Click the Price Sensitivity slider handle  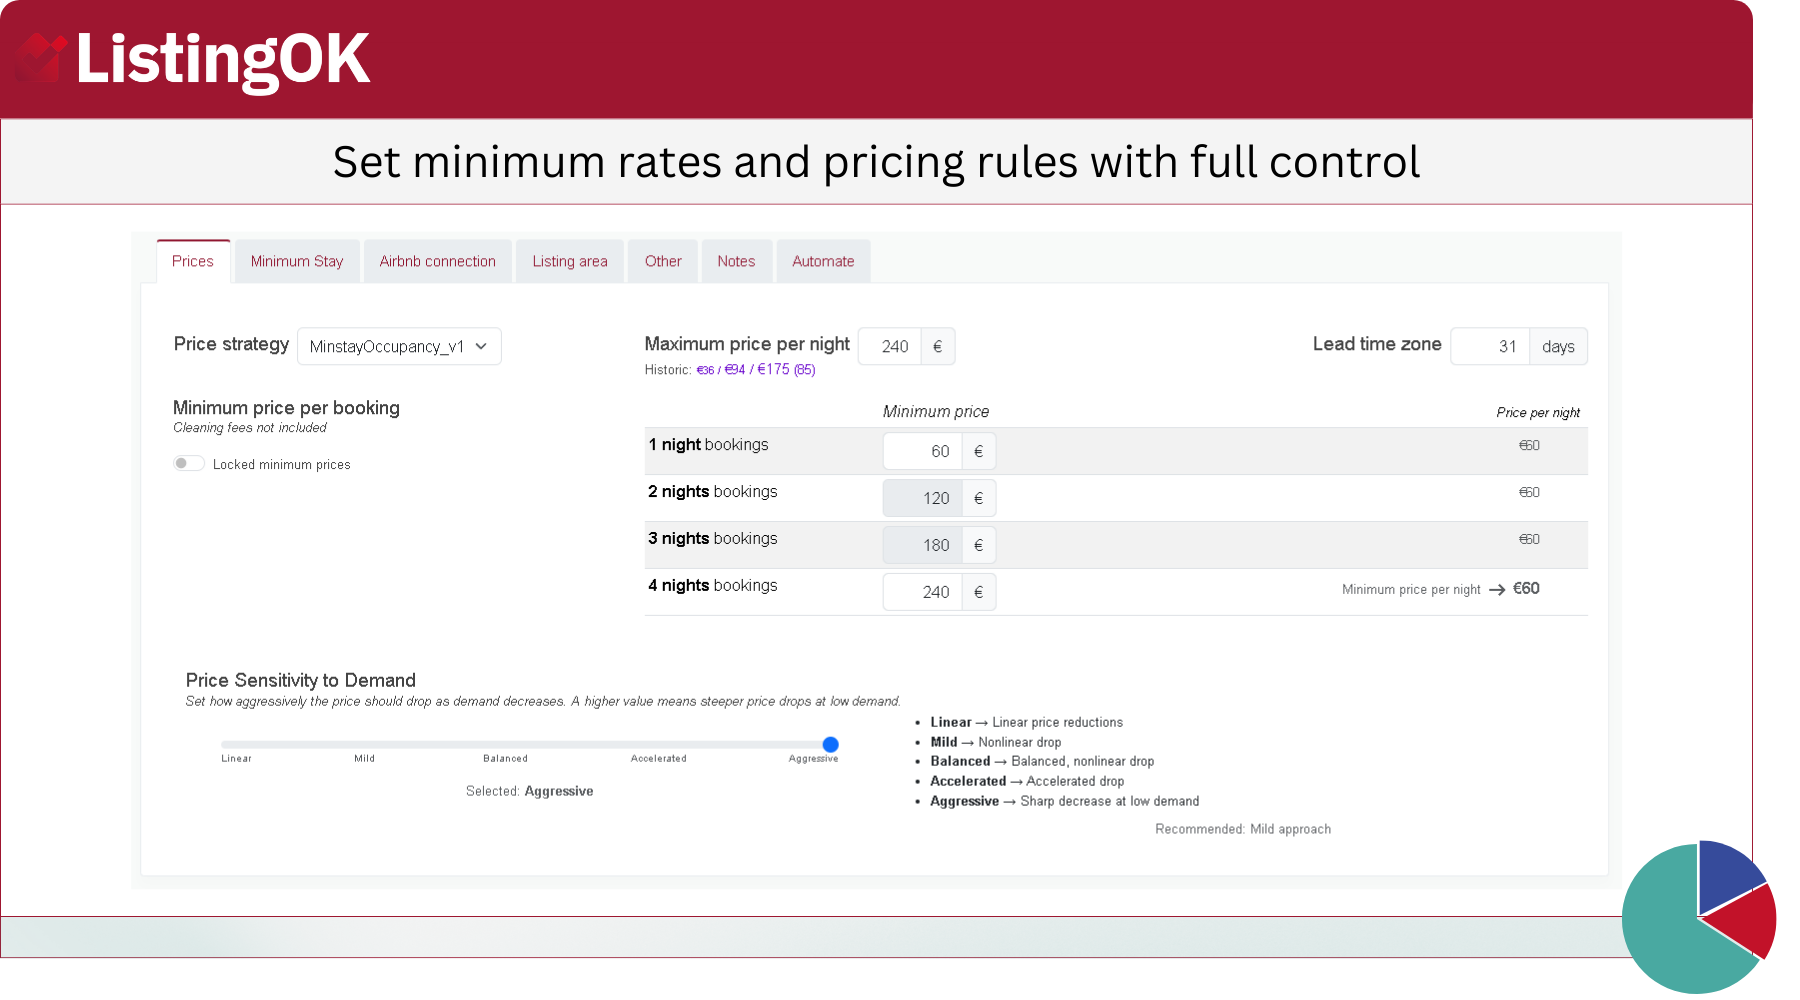pos(830,744)
